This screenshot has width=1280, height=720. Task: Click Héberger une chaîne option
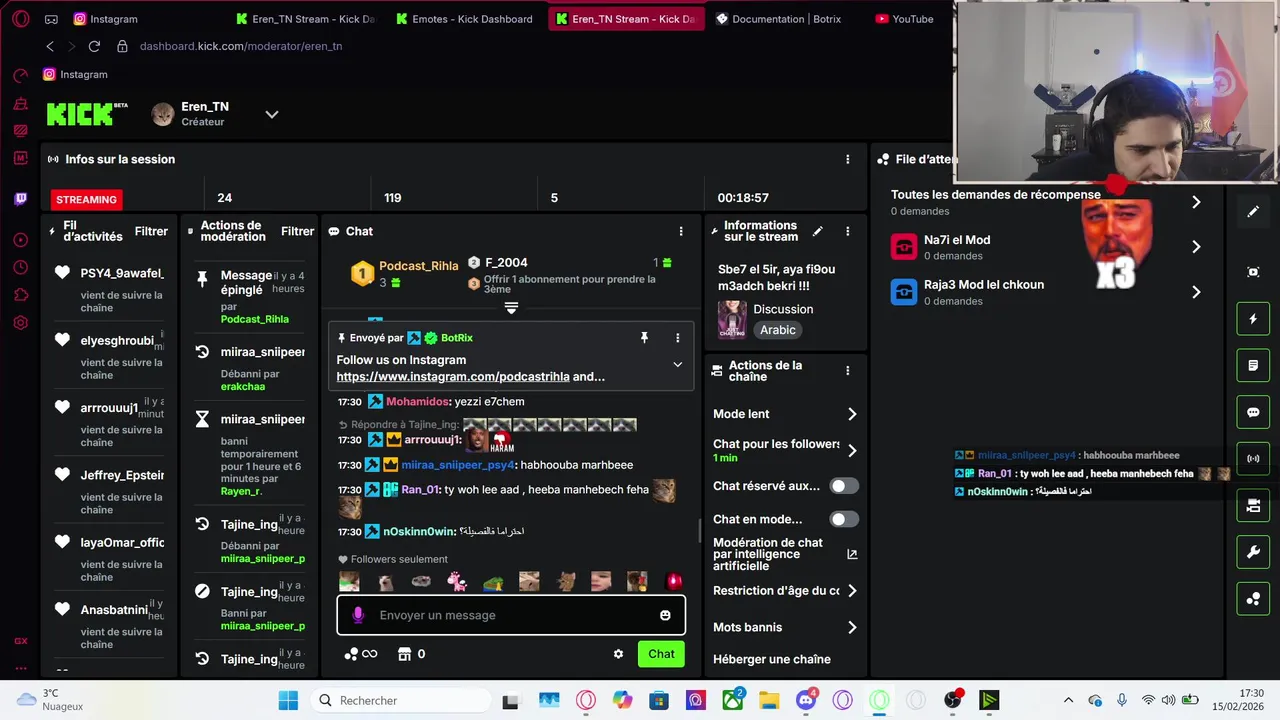click(x=772, y=659)
